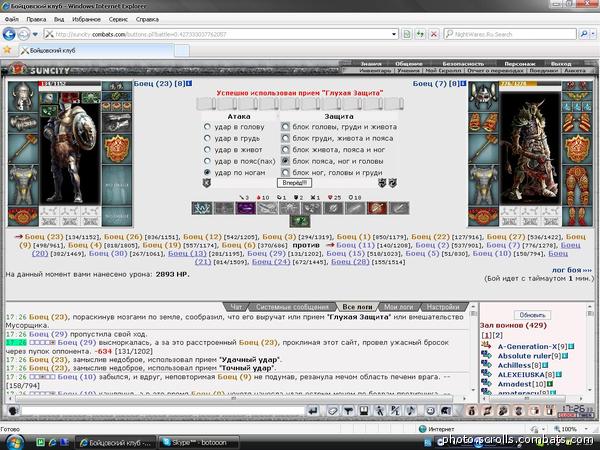Click the helmet icon in the bottom bar

tap(446, 411)
